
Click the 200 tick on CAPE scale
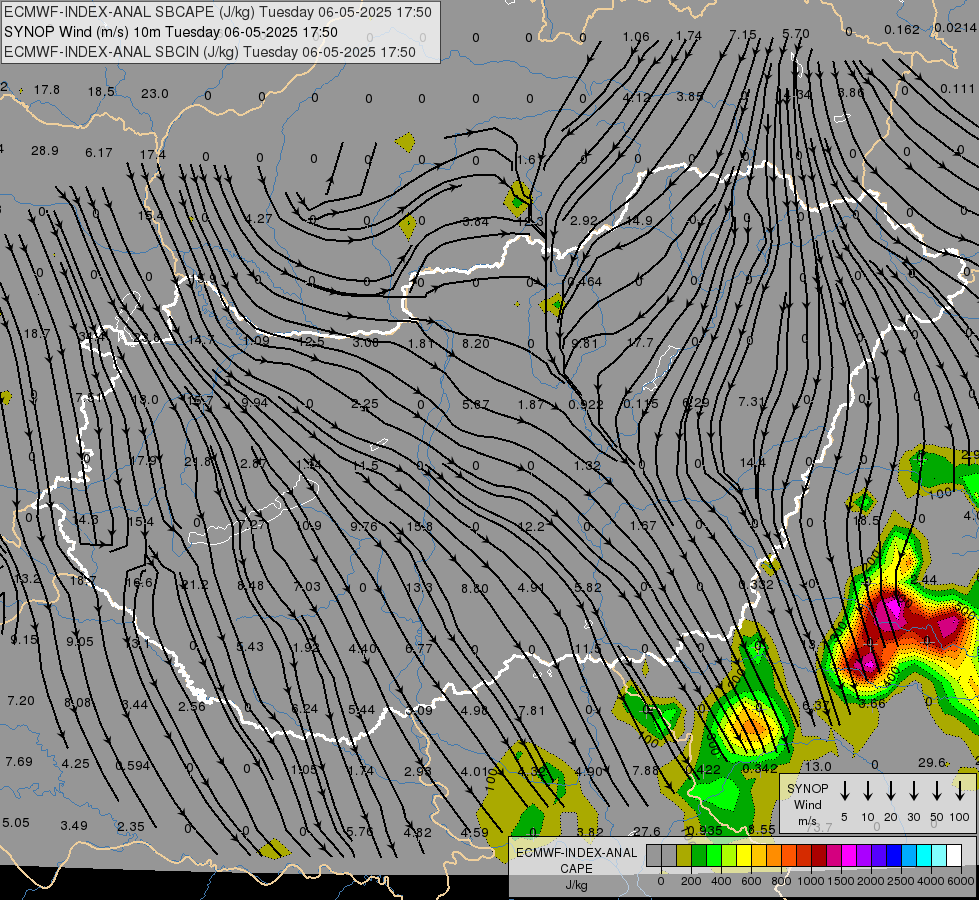(x=691, y=881)
